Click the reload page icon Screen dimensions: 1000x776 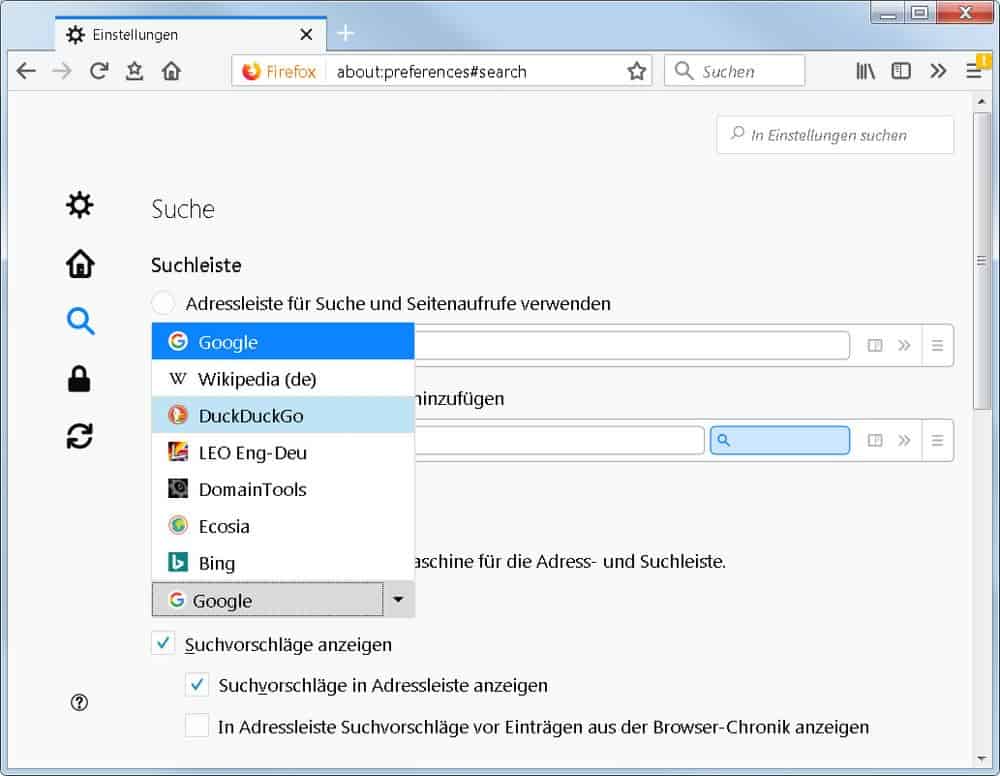(98, 71)
